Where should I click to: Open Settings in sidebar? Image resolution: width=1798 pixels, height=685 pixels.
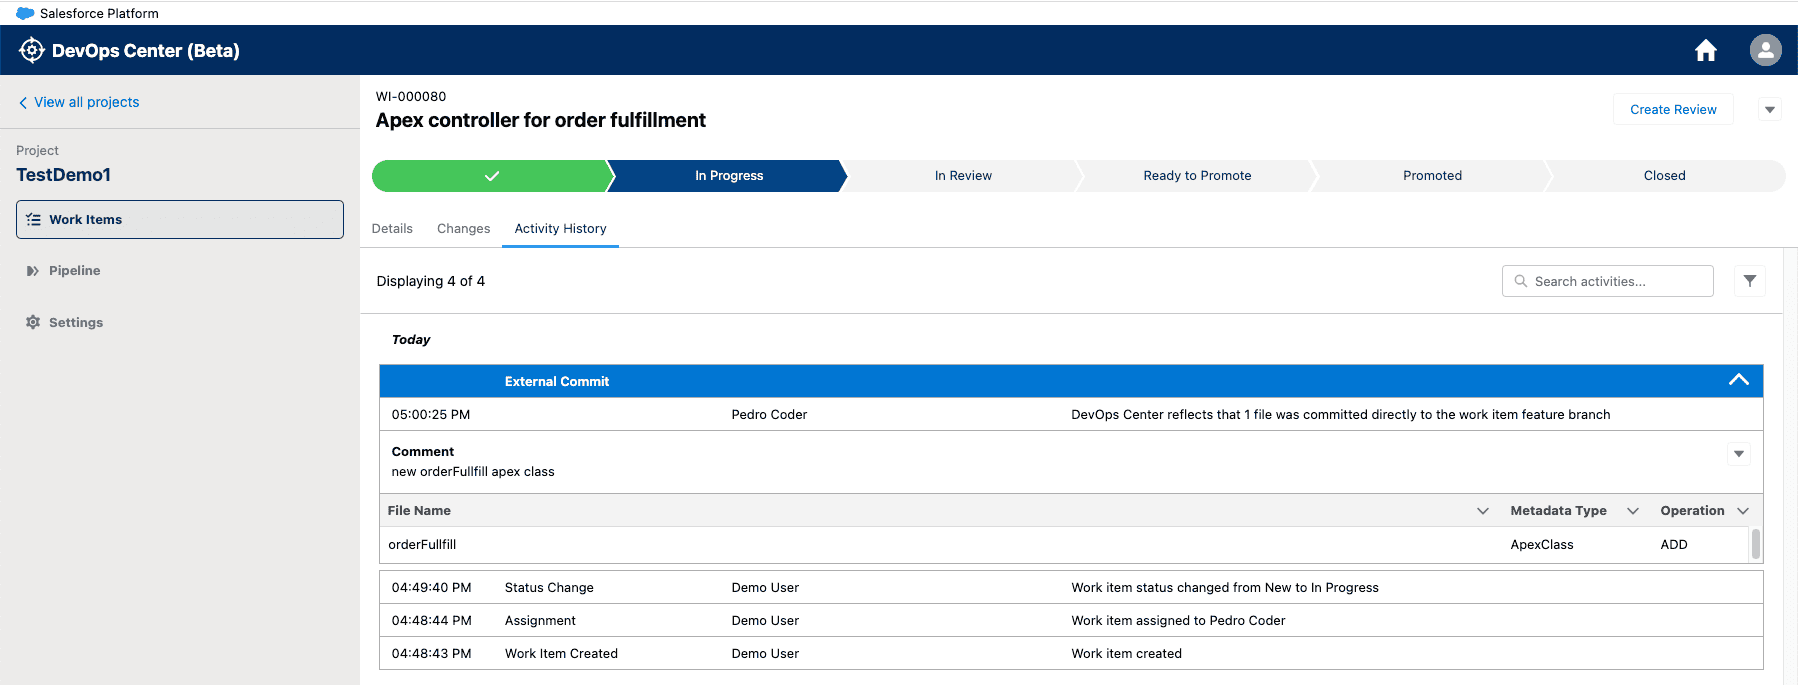[x=76, y=322]
